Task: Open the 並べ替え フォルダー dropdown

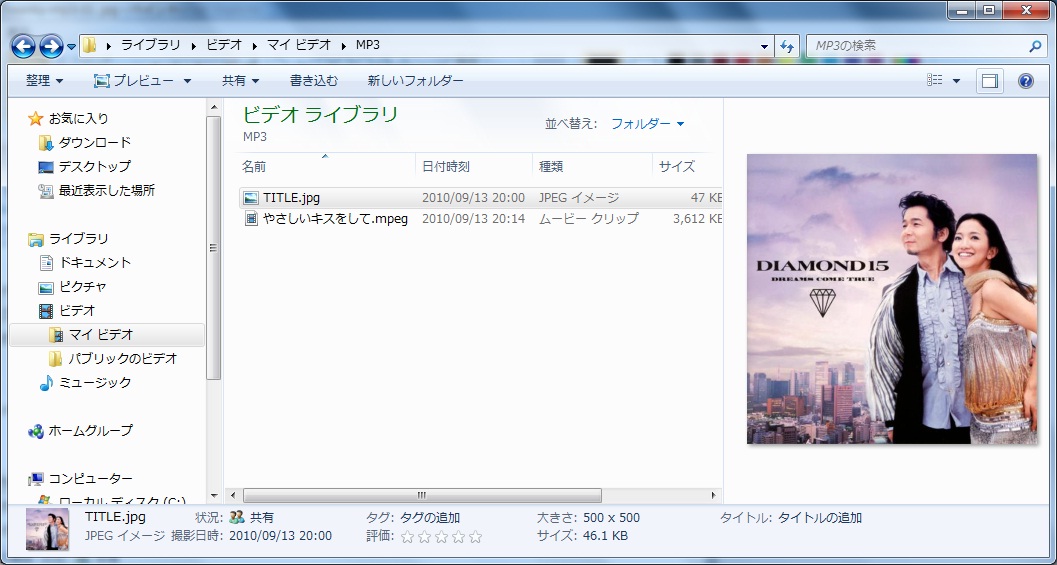Action: pyautogui.click(x=647, y=123)
